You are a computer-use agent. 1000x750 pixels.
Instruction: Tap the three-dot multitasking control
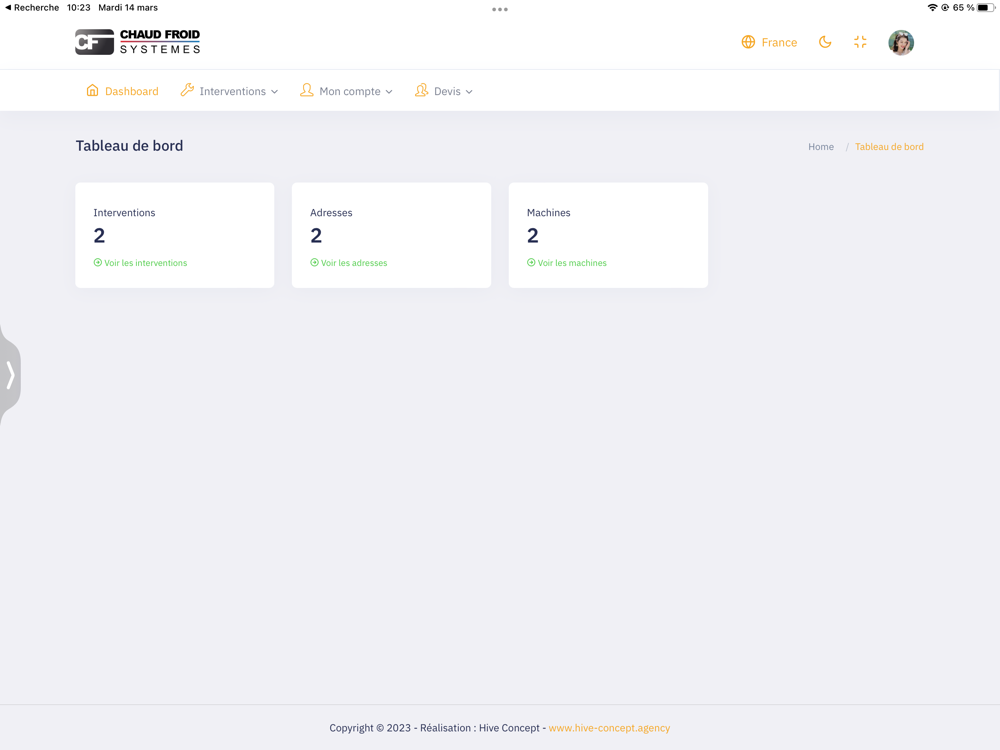pyautogui.click(x=500, y=10)
